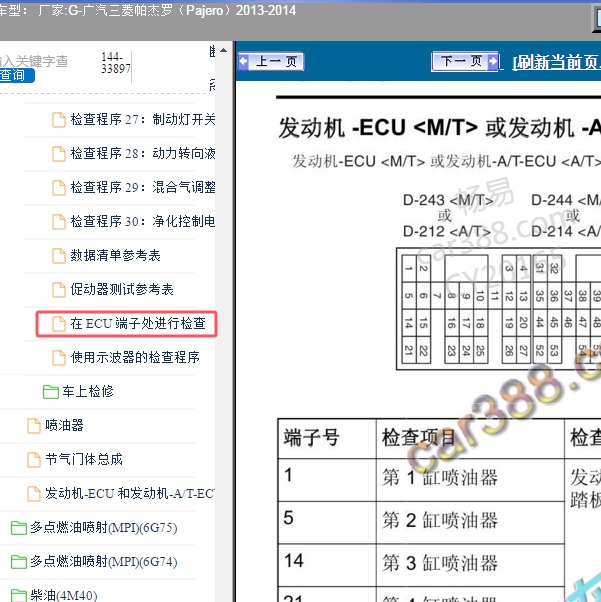The height and width of the screenshot is (602, 601).
Task: Expand the 柴油(4M40) folder
Action: (x=64, y=595)
